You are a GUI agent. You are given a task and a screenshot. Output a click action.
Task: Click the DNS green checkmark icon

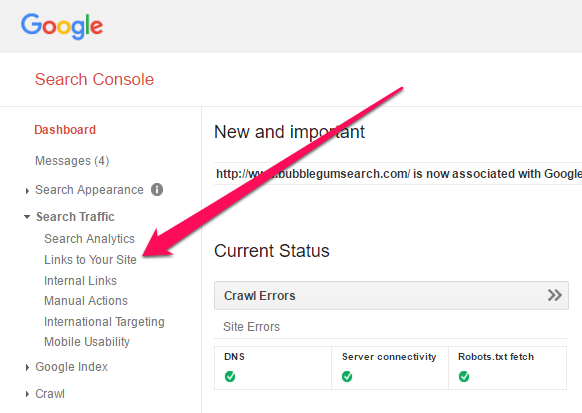tap(230, 377)
